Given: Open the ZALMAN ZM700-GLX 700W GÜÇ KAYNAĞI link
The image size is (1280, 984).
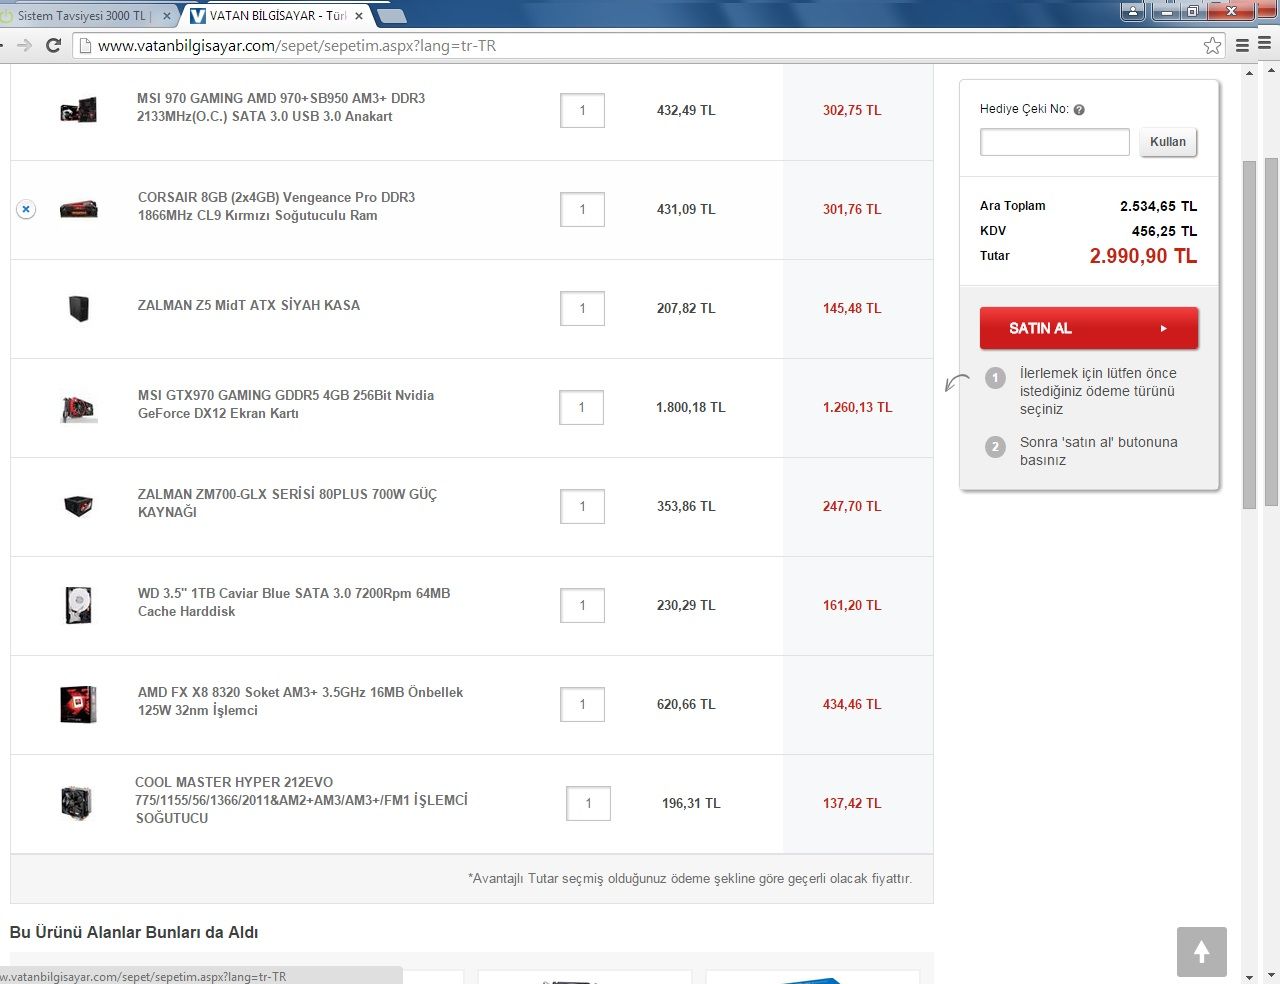Looking at the screenshot, I should pos(287,503).
